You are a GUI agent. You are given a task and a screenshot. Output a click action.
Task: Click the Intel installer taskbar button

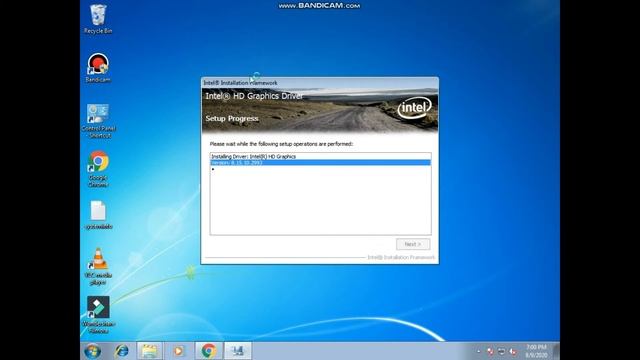[238, 351]
